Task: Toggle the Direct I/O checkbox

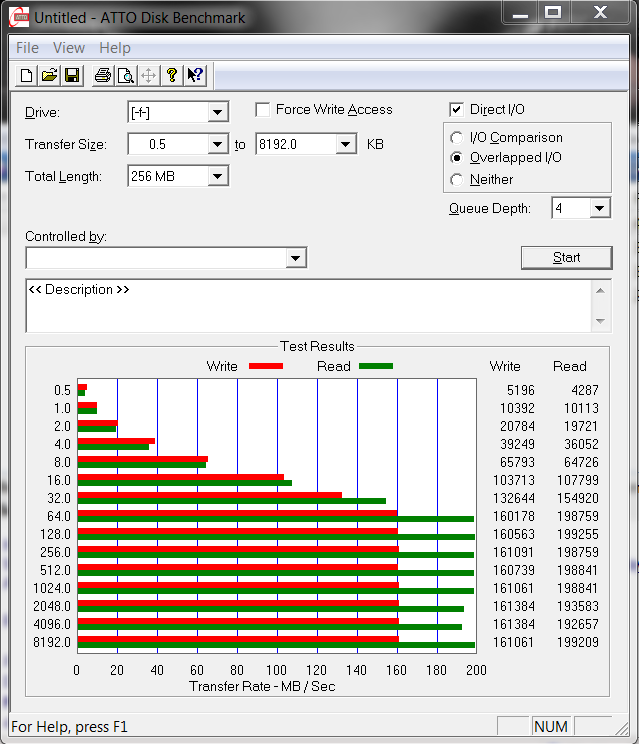Action: (457, 110)
